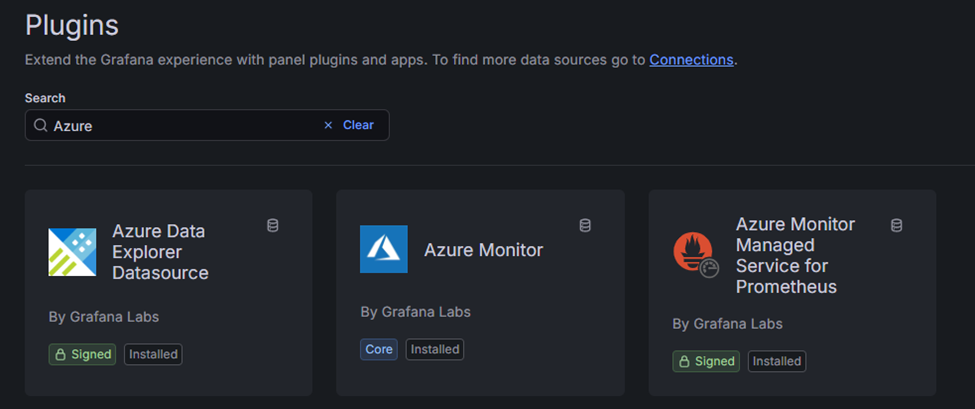
Task: Focus the plugin search field containing Azure
Action: tap(180, 126)
